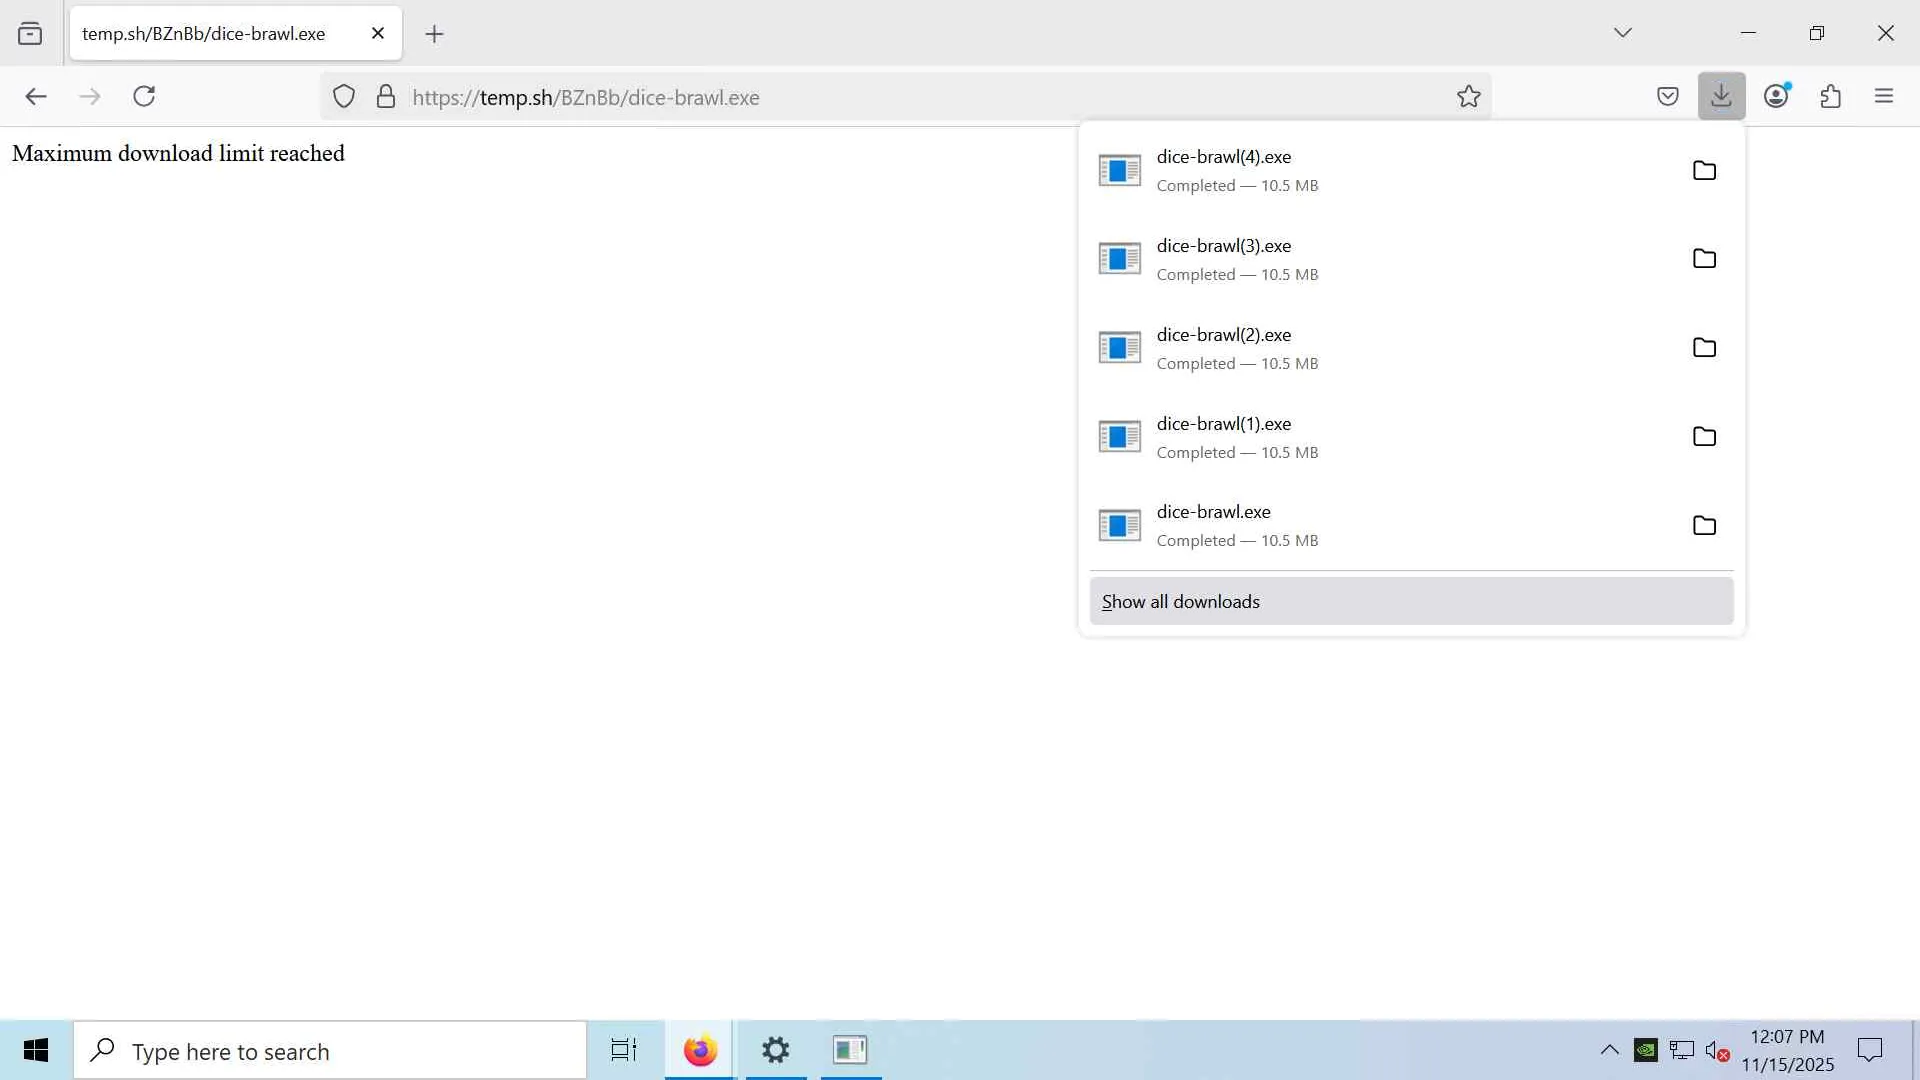Image resolution: width=1920 pixels, height=1080 pixels.
Task: Open a new tab with plus
Action: point(434,34)
